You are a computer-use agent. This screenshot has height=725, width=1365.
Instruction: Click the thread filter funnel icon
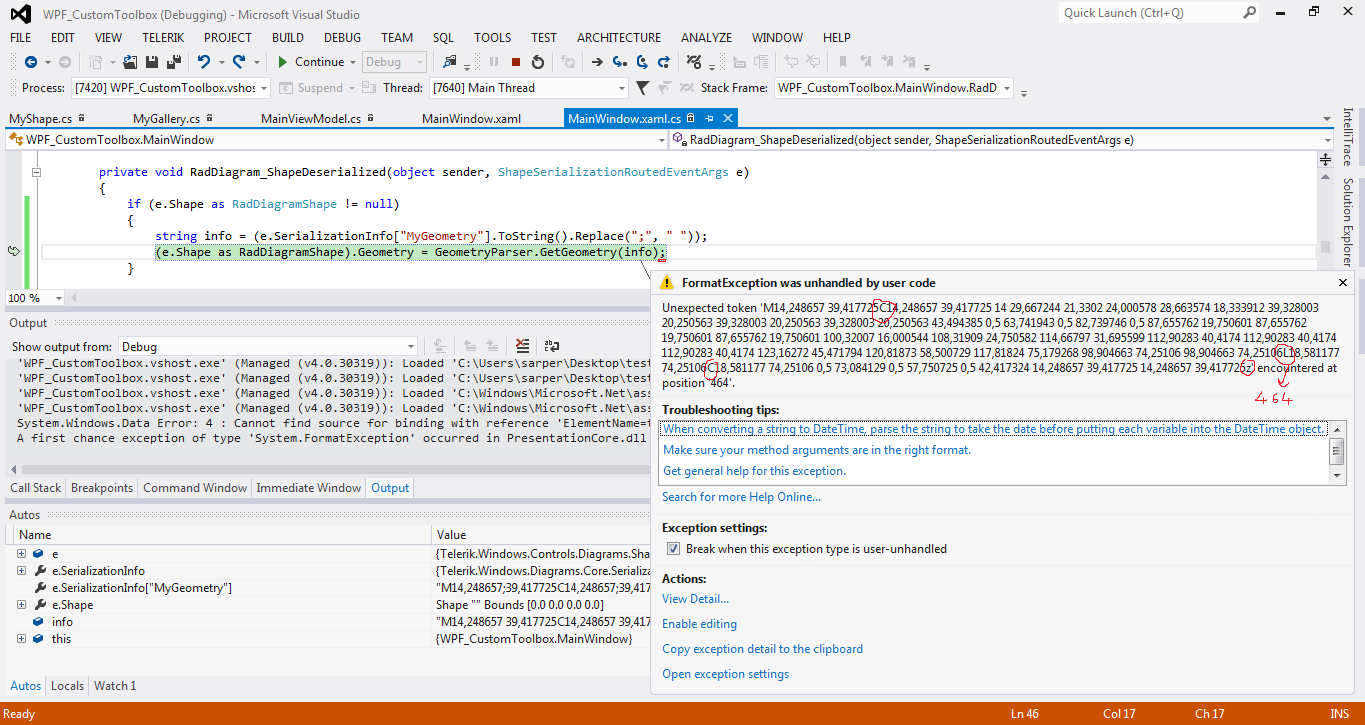[642, 88]
